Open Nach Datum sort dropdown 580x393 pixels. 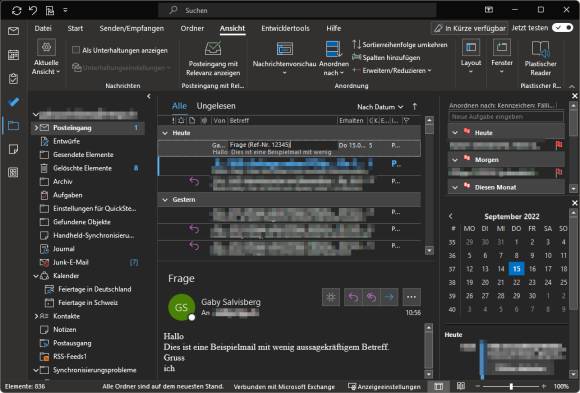[380, 107]
